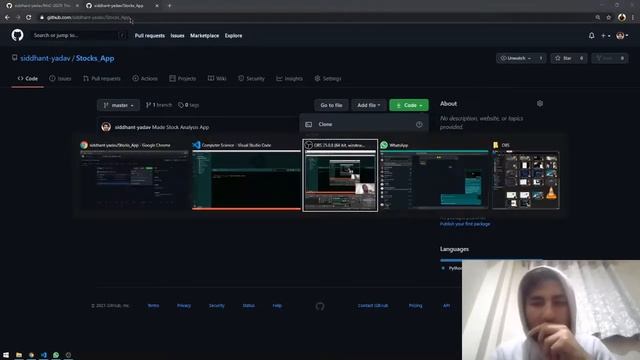Open Made Stock Analysis App commit message
This screenshot has height=360, width=640.
pos(180,127)
